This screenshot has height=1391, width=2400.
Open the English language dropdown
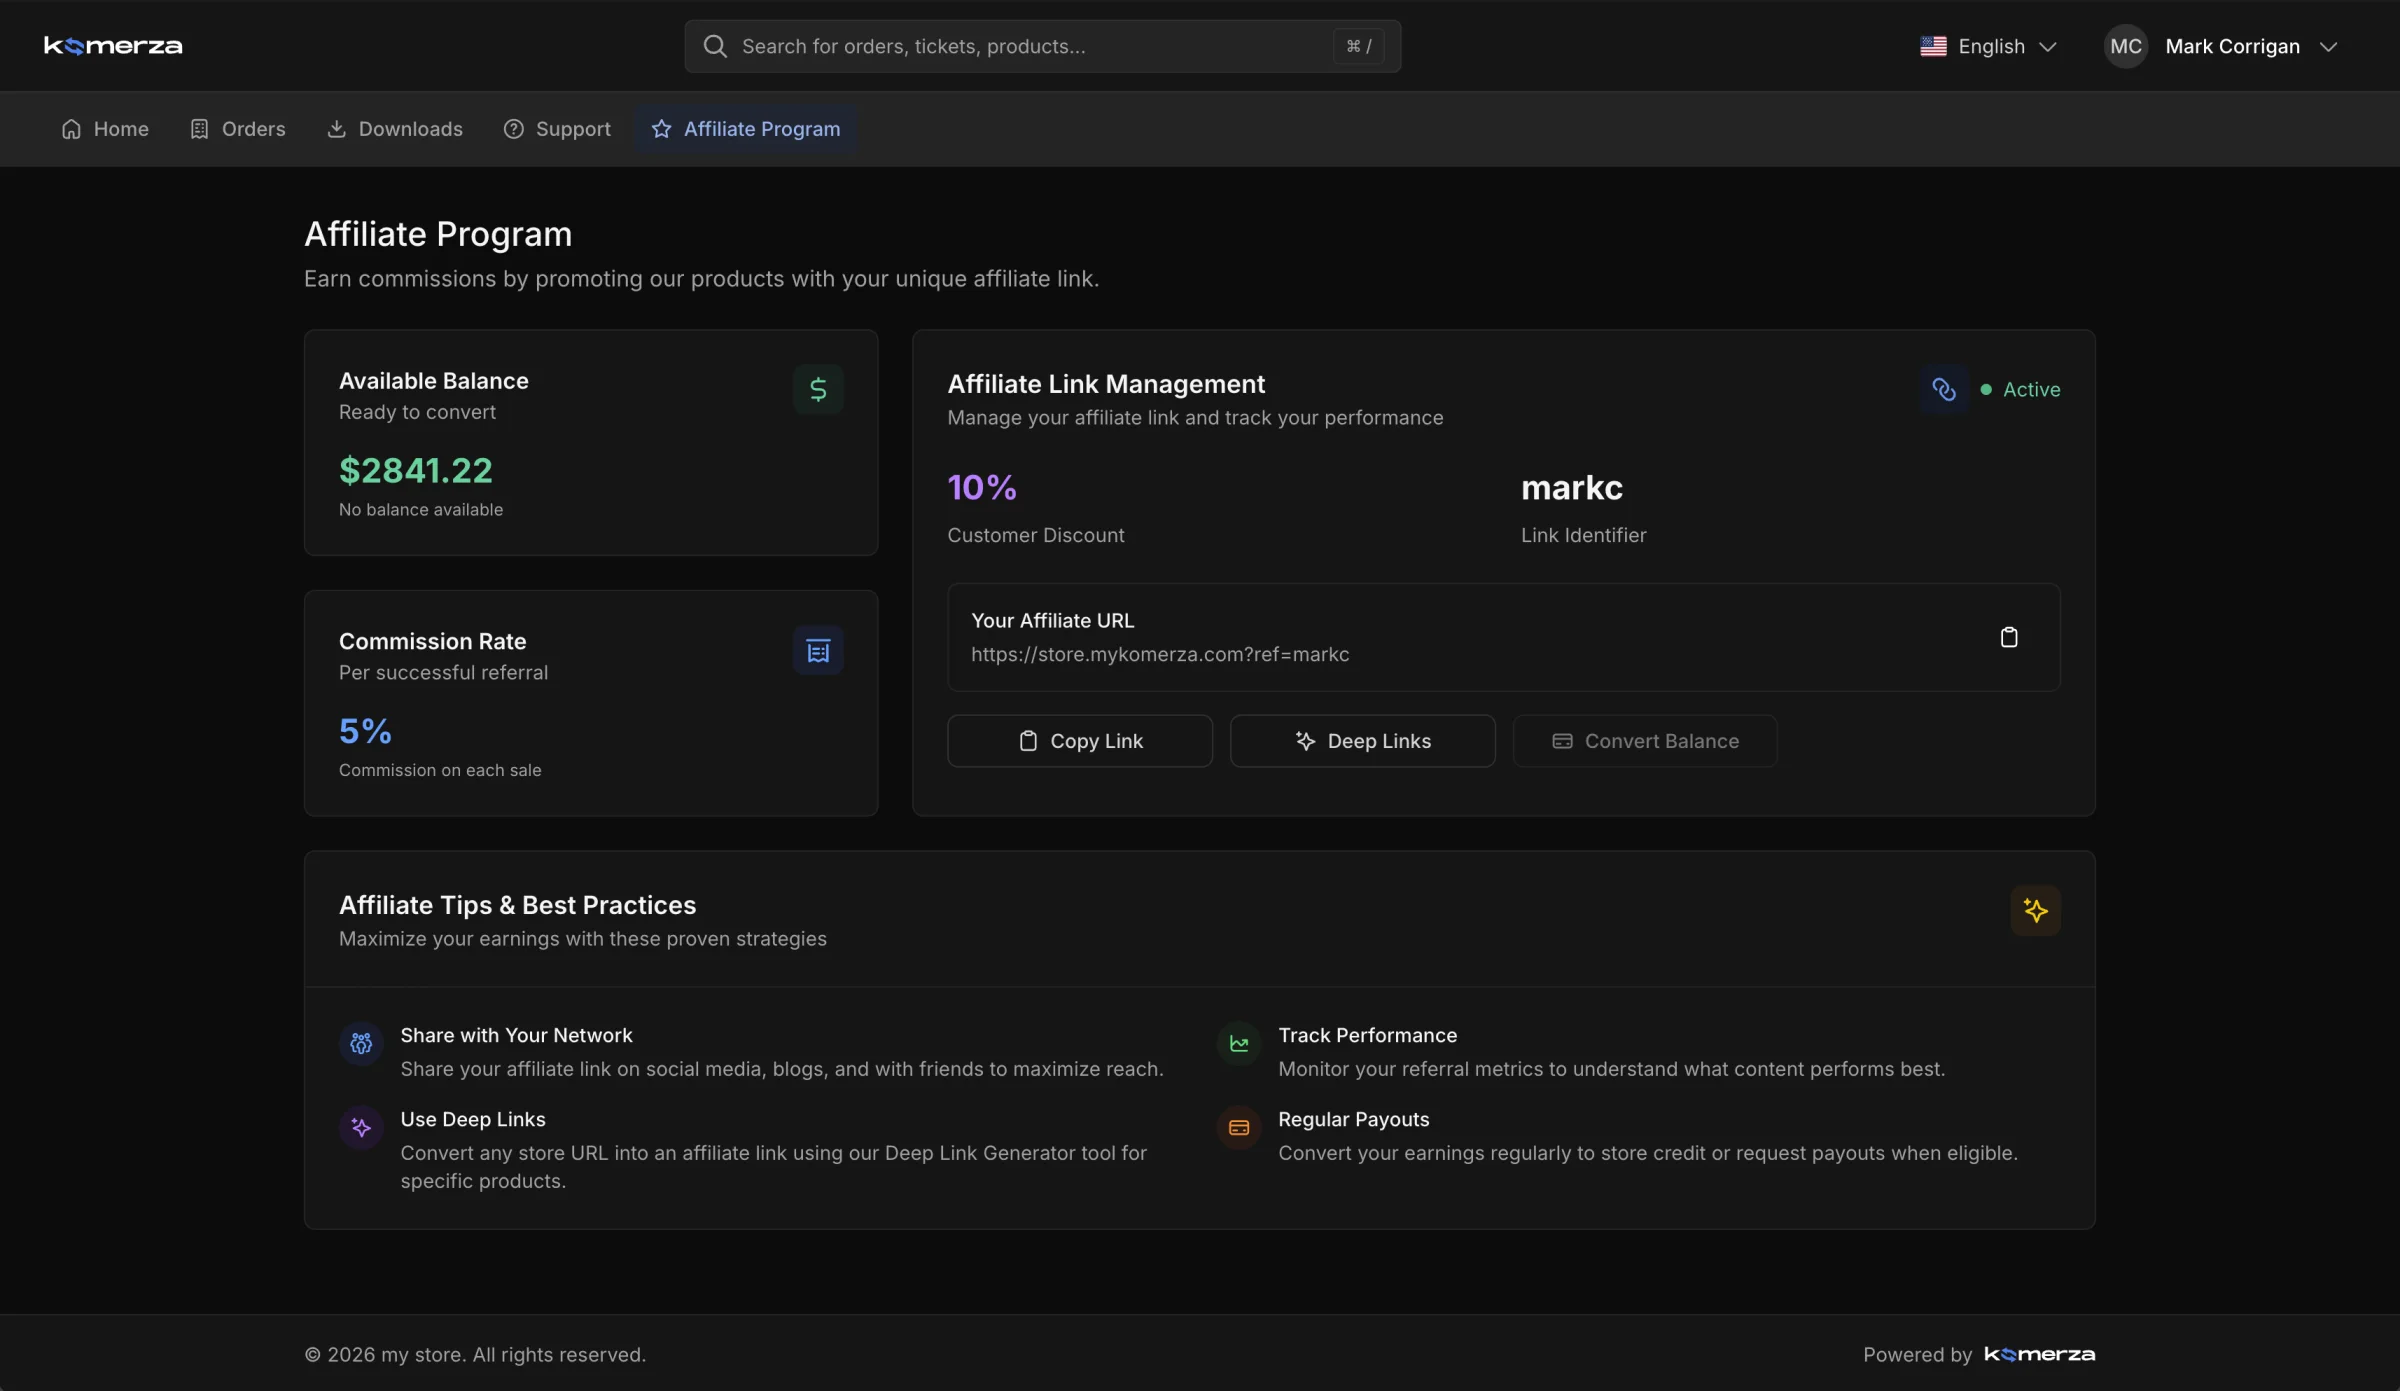click(1990, 46)
